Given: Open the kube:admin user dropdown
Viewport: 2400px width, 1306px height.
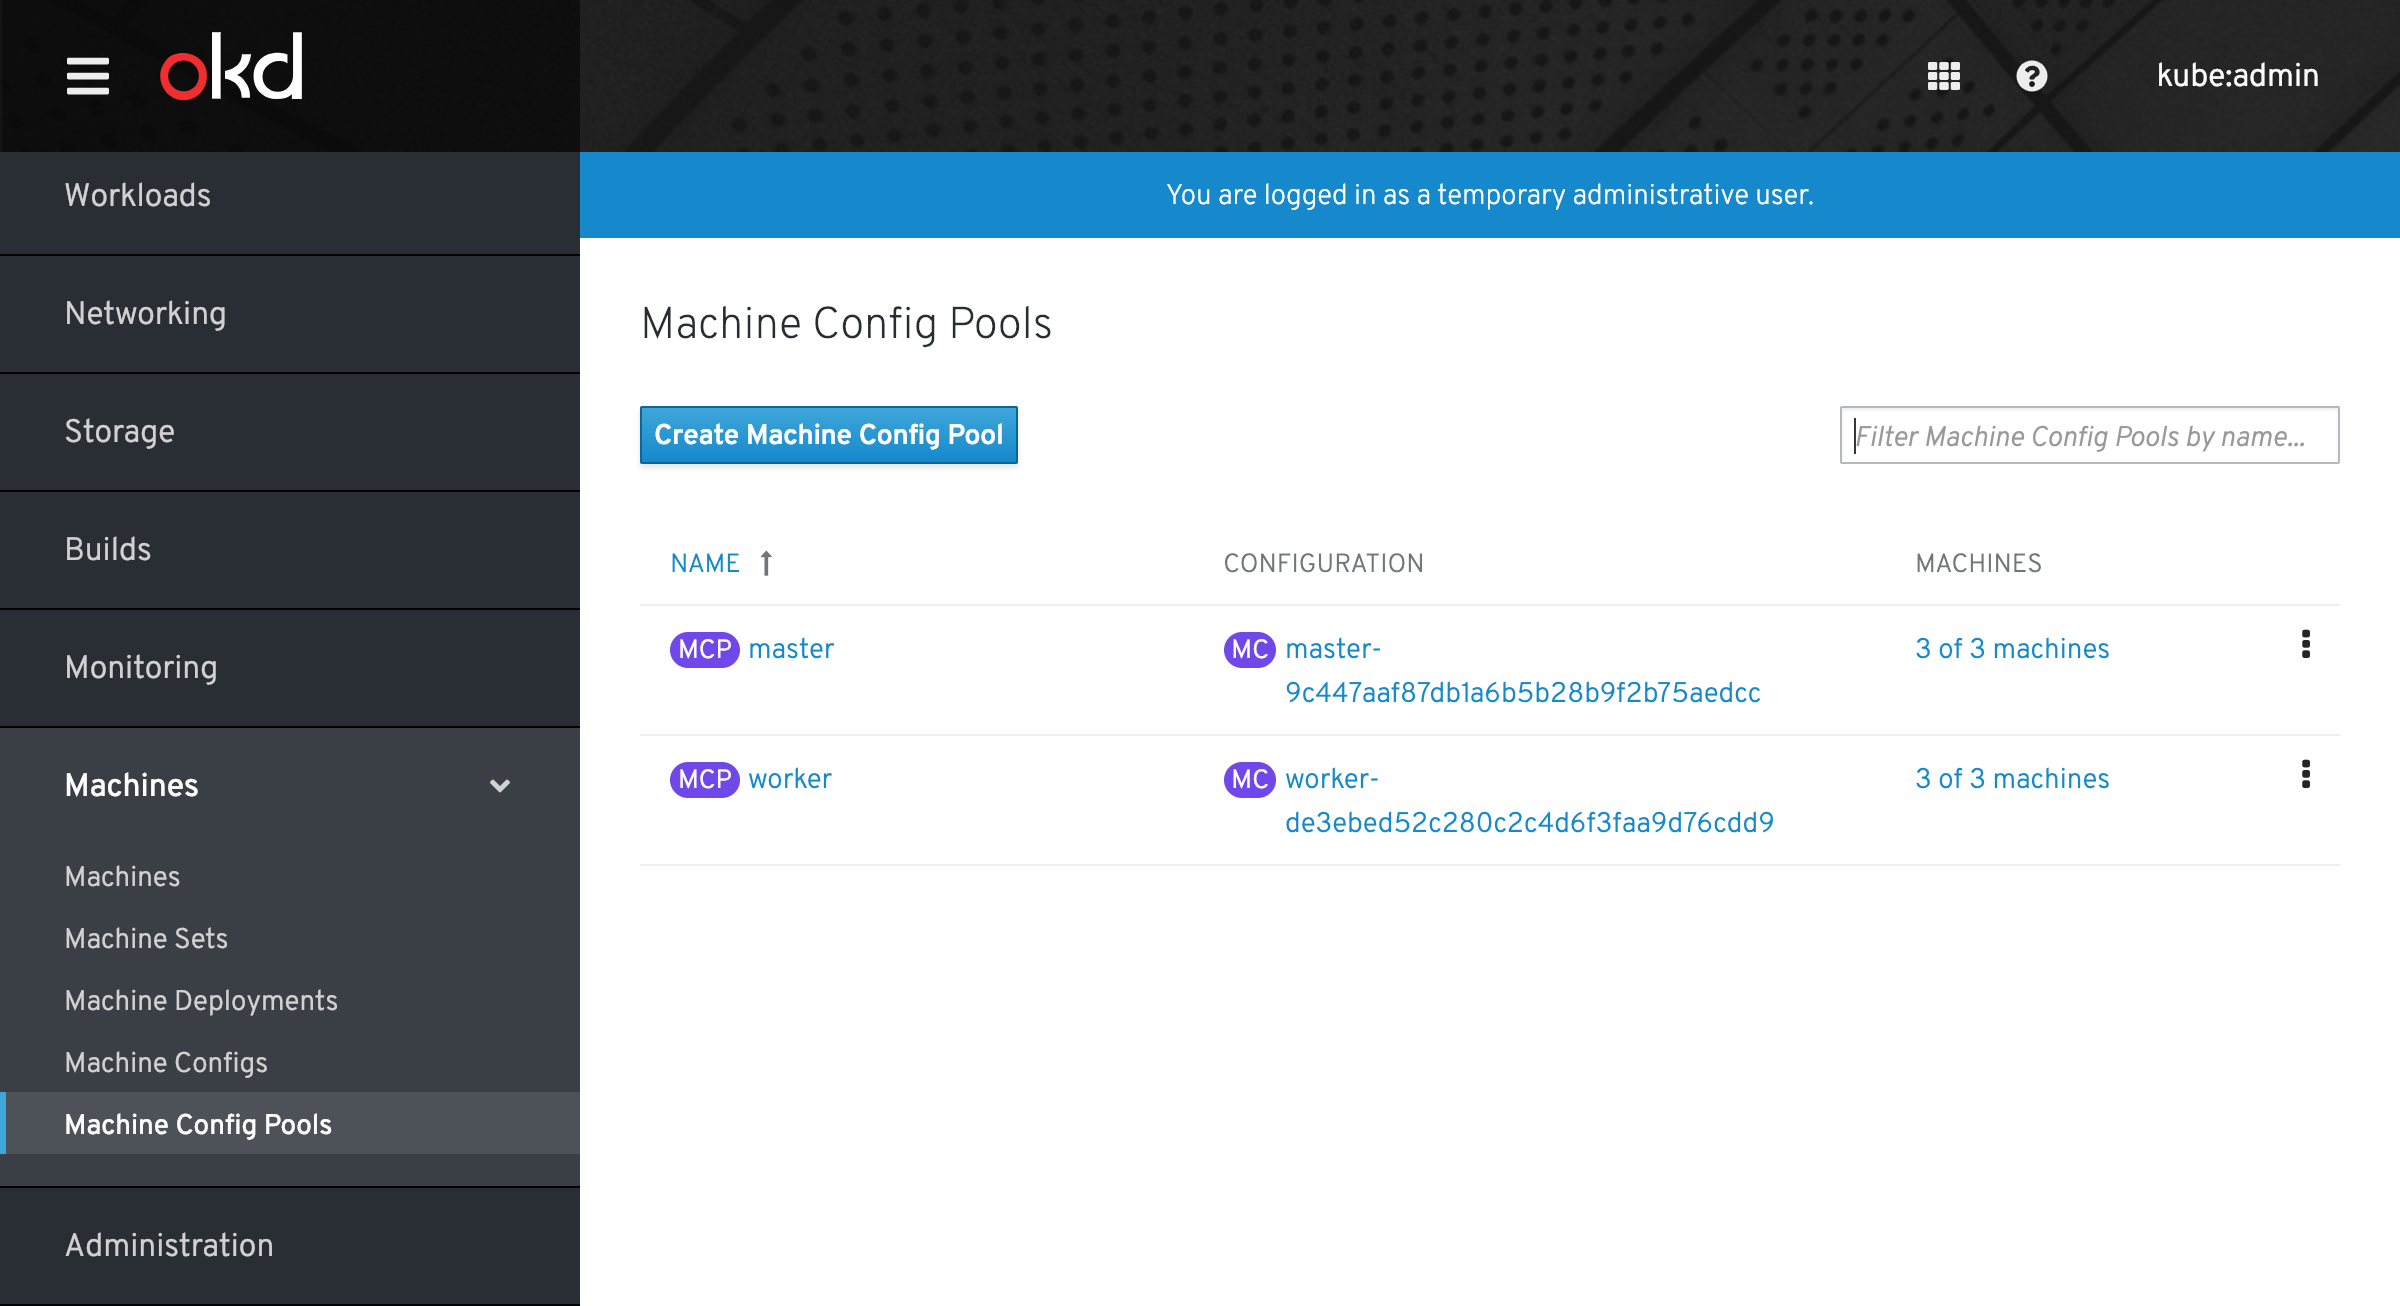Looking at the screenshot, I should point(2237,76).
